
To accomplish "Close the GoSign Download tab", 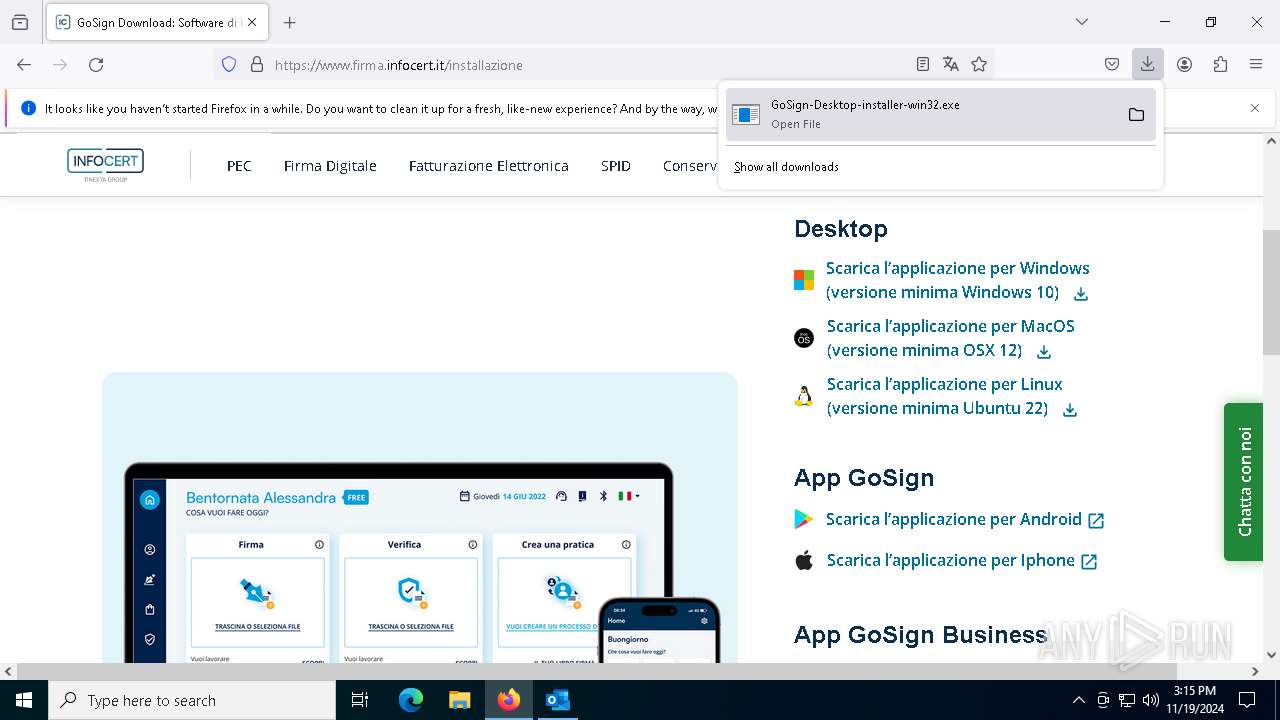I will [252, 22].
